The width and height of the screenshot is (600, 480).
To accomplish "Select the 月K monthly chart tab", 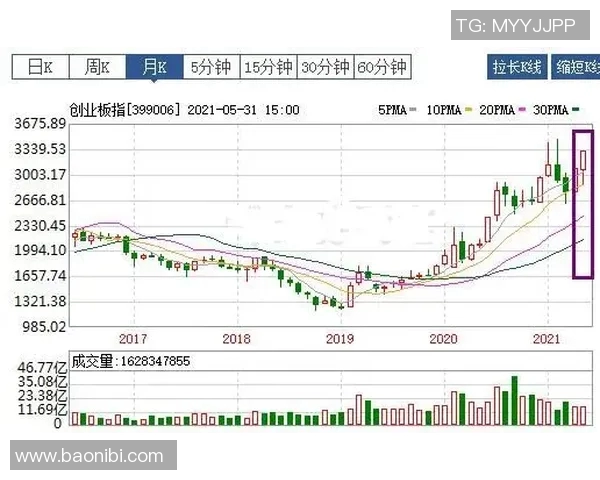I will point(155,67).
